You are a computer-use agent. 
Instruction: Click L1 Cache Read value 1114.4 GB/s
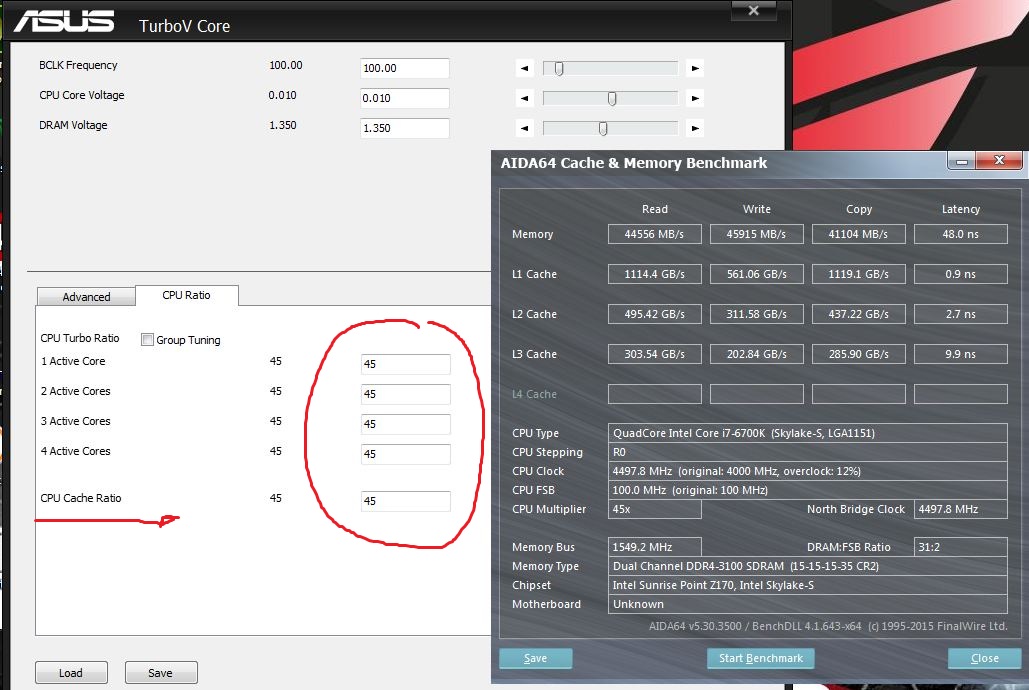654,274
